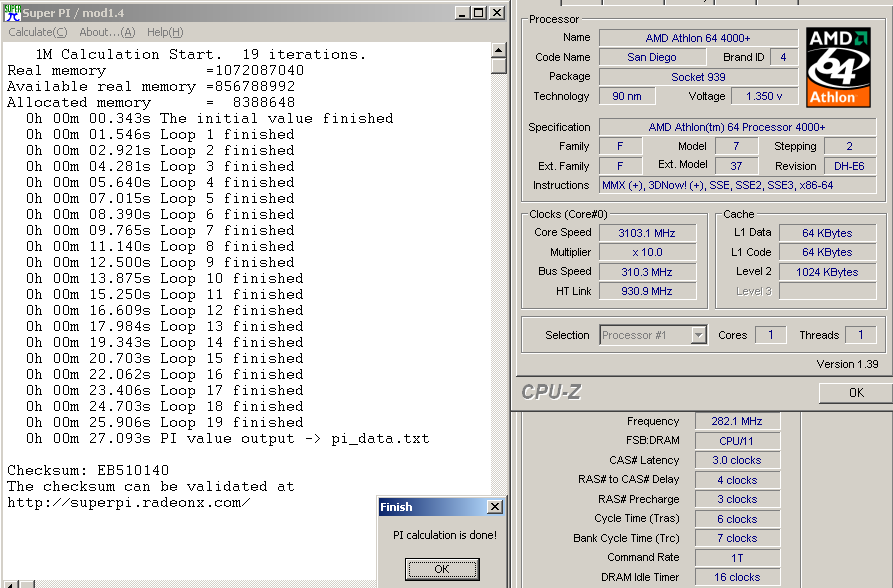Click the Name field 'AMD Athlon 64 4000+'

coord(698,38)
